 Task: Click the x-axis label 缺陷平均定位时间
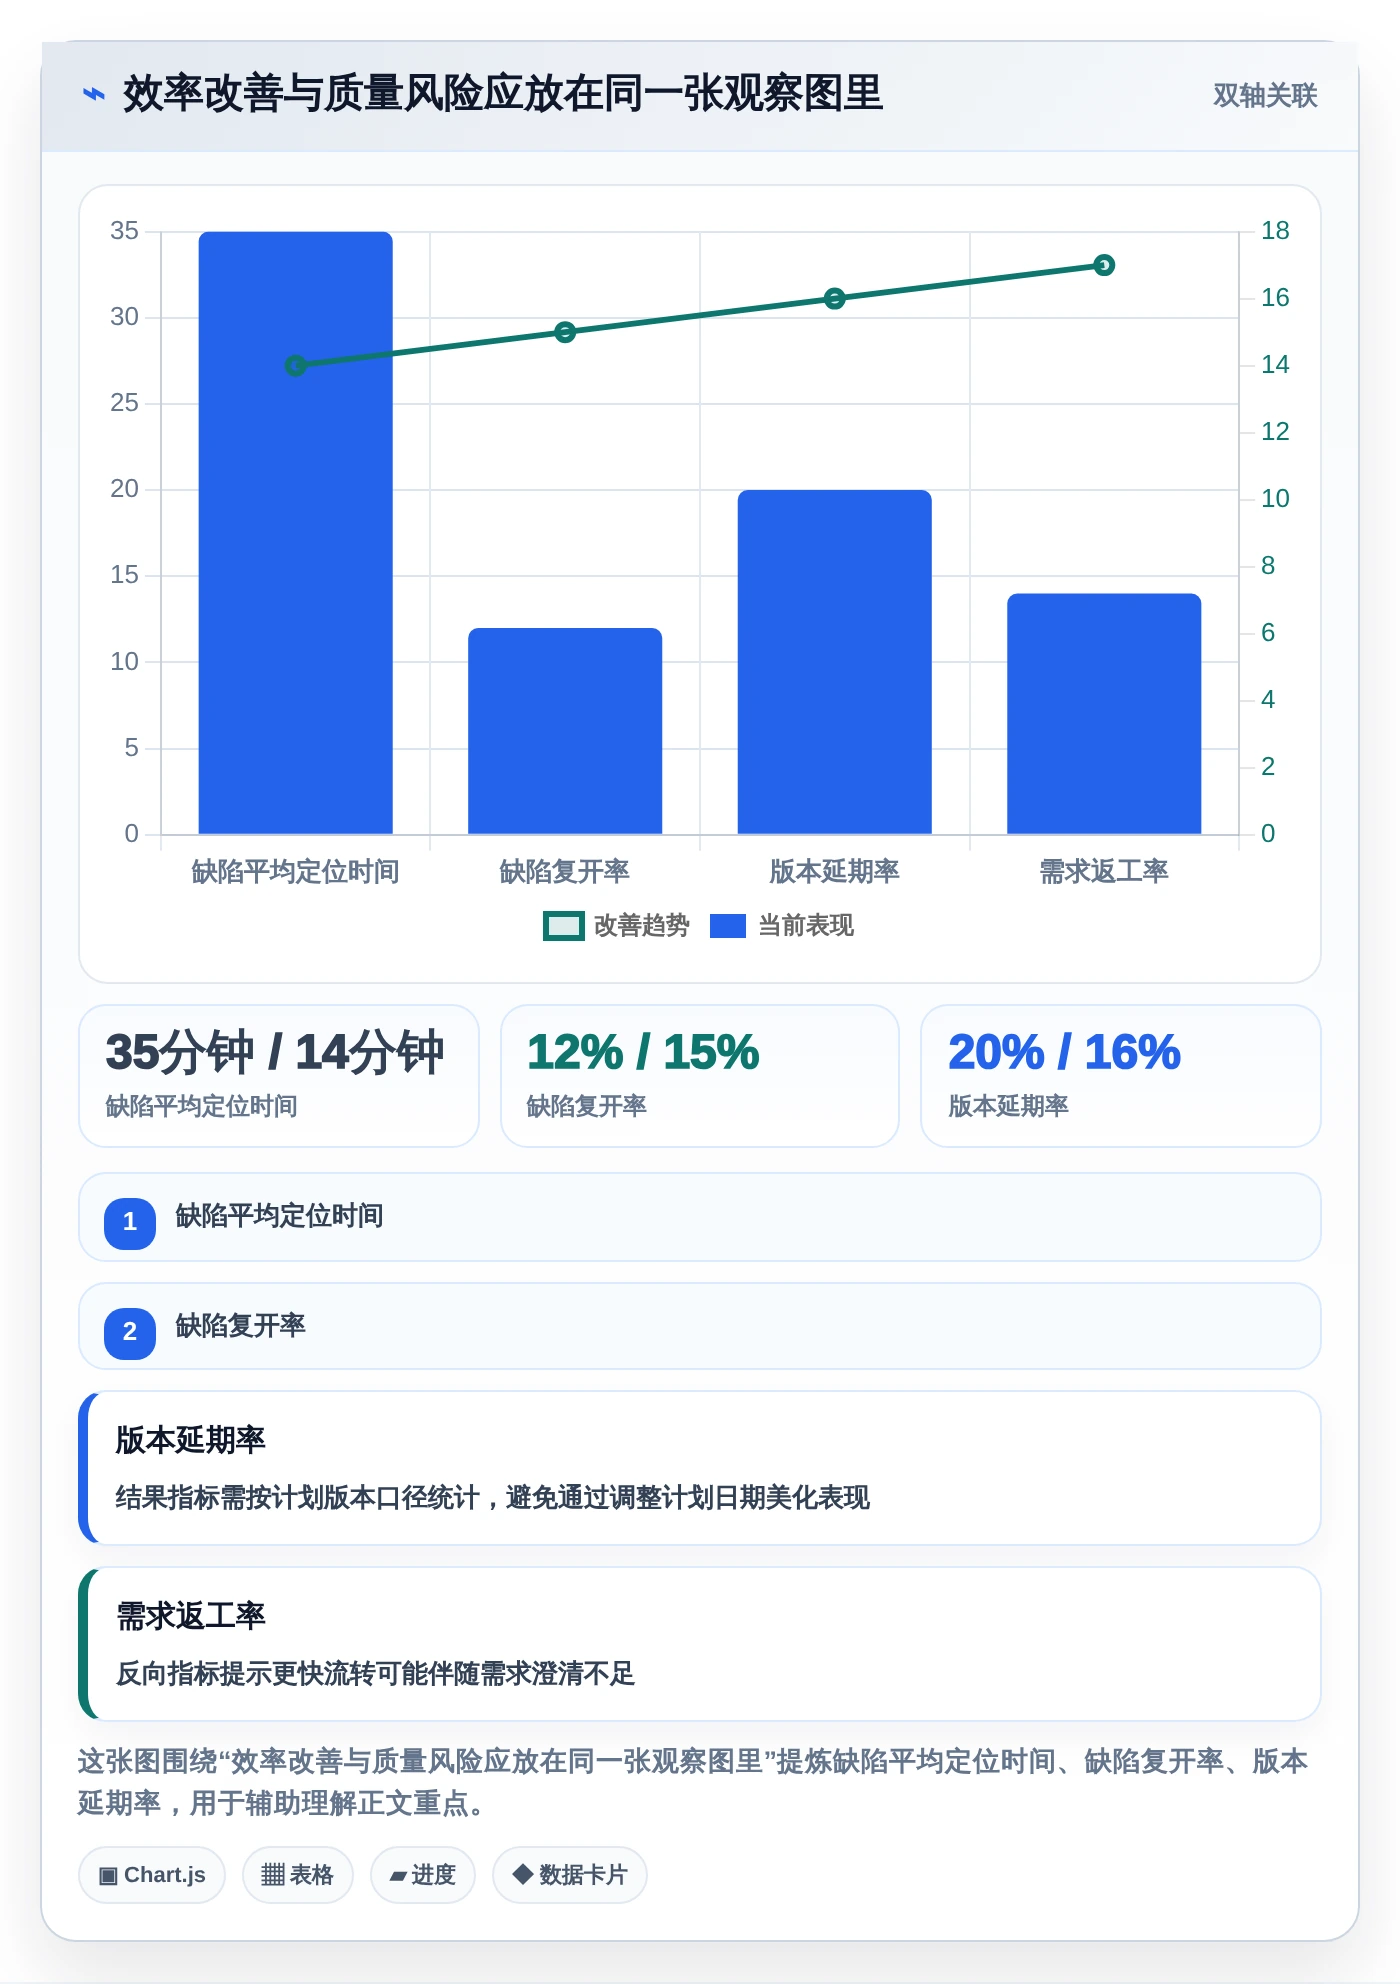[296, 872]
